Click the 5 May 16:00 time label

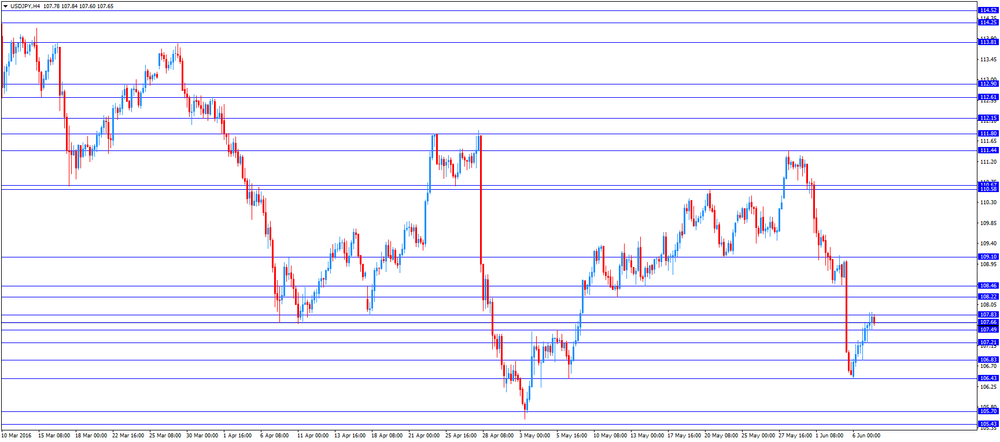tap(571, 435)
